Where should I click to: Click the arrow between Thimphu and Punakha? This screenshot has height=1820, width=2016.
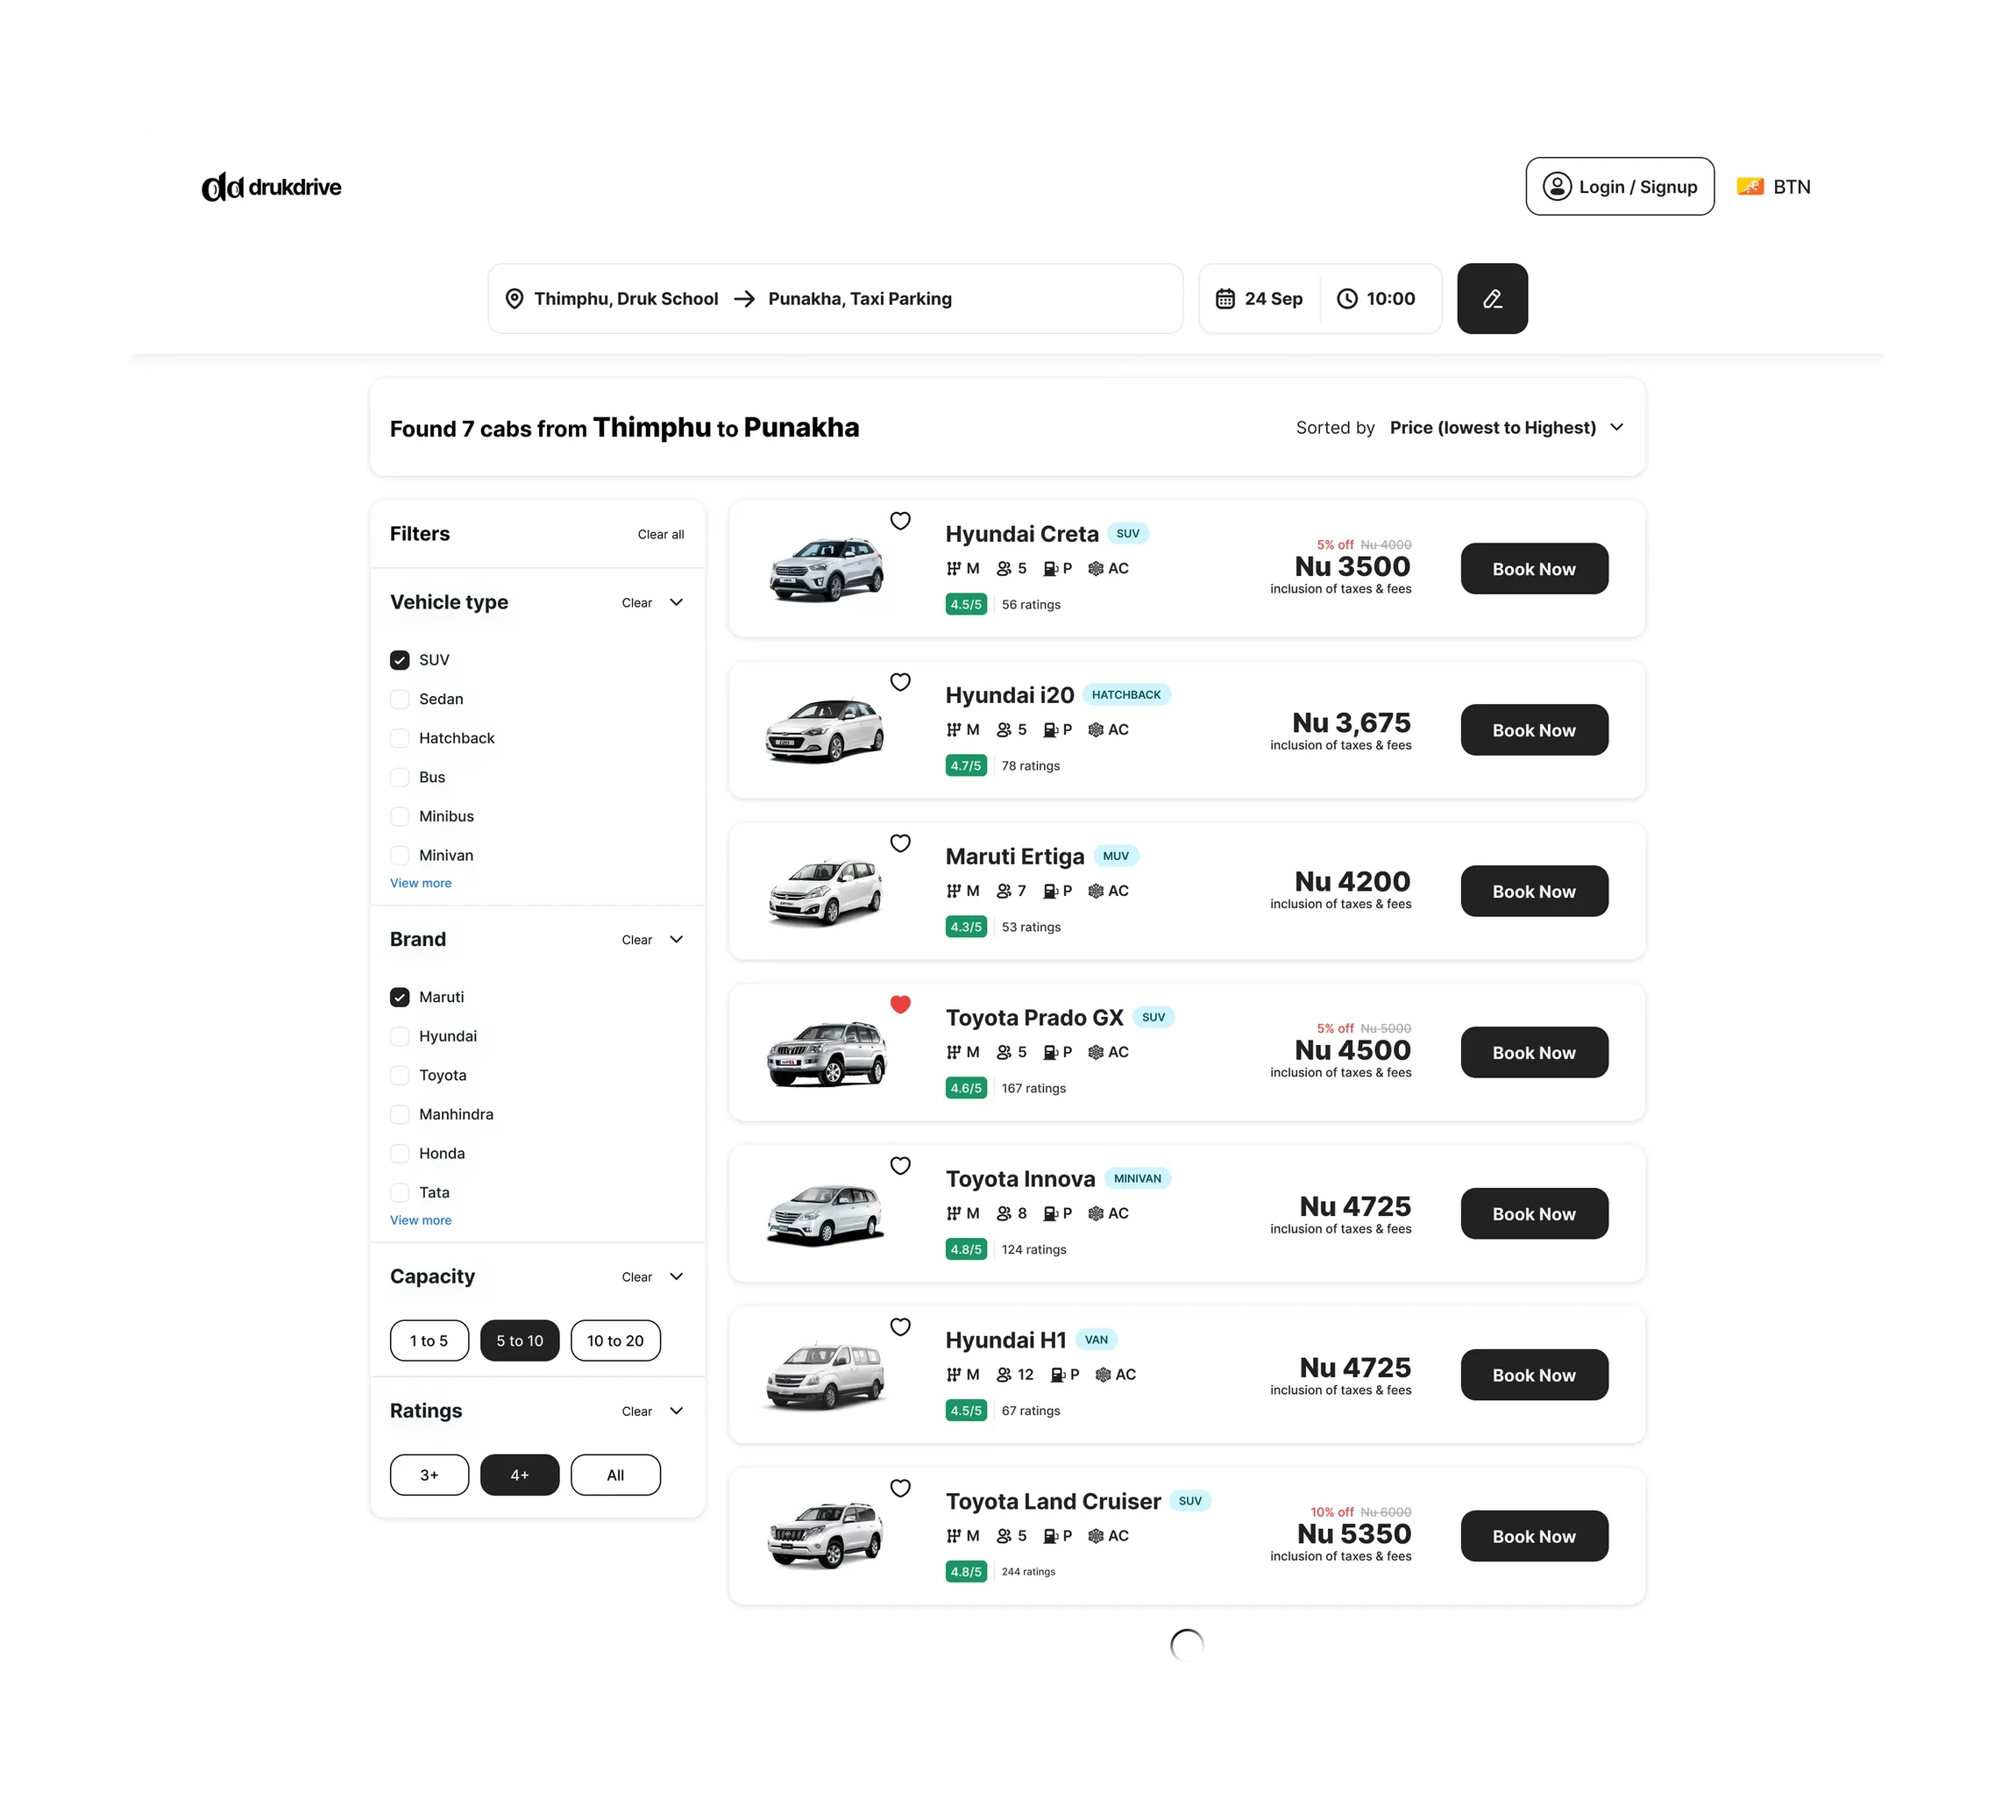tap(743, 299)
